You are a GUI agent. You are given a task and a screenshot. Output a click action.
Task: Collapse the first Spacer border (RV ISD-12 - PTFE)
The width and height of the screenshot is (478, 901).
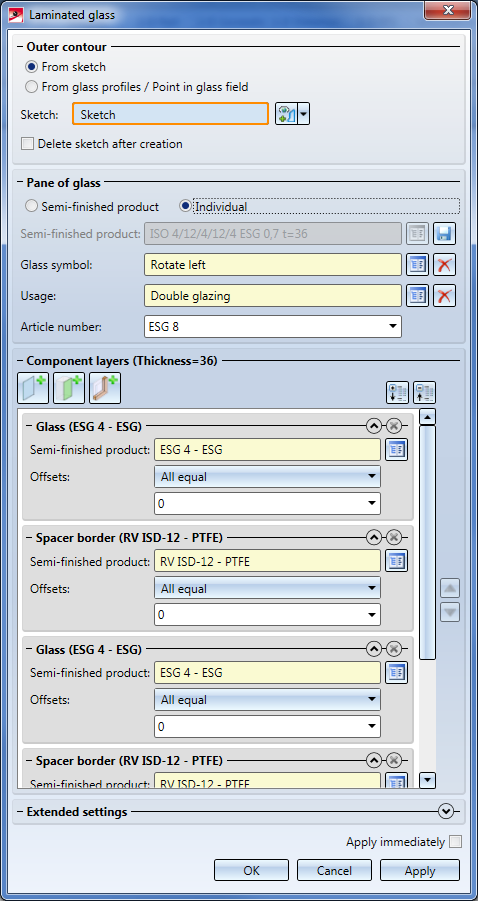tap(373, 537)
